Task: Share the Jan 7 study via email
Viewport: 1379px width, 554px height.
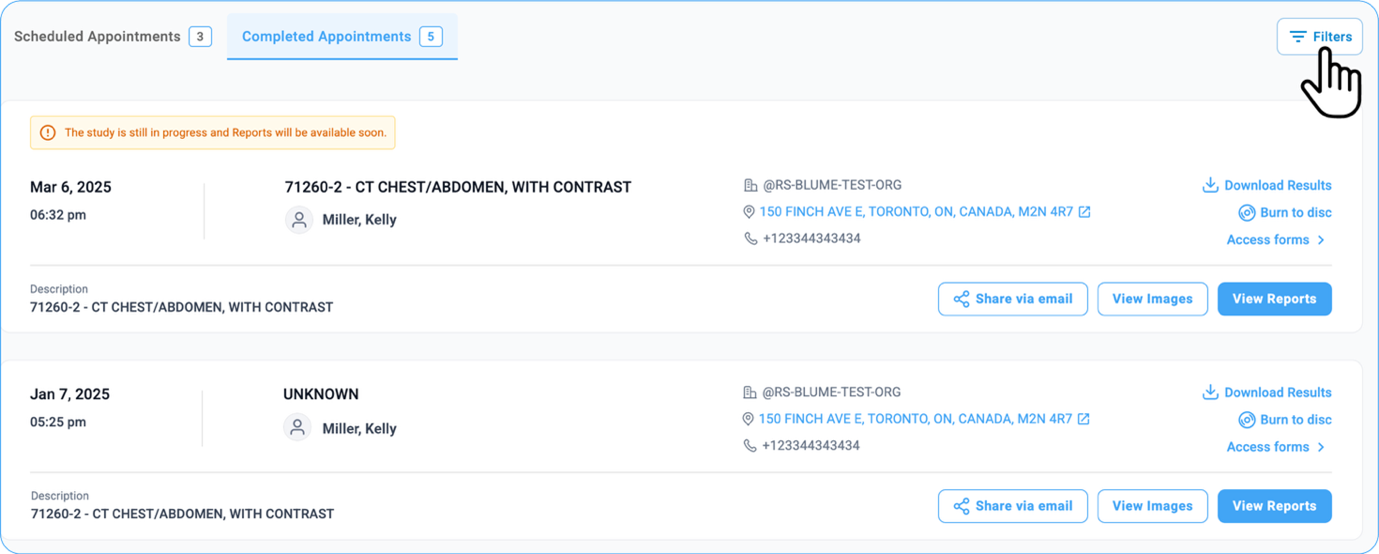Action: click(x=1012, y=506)
